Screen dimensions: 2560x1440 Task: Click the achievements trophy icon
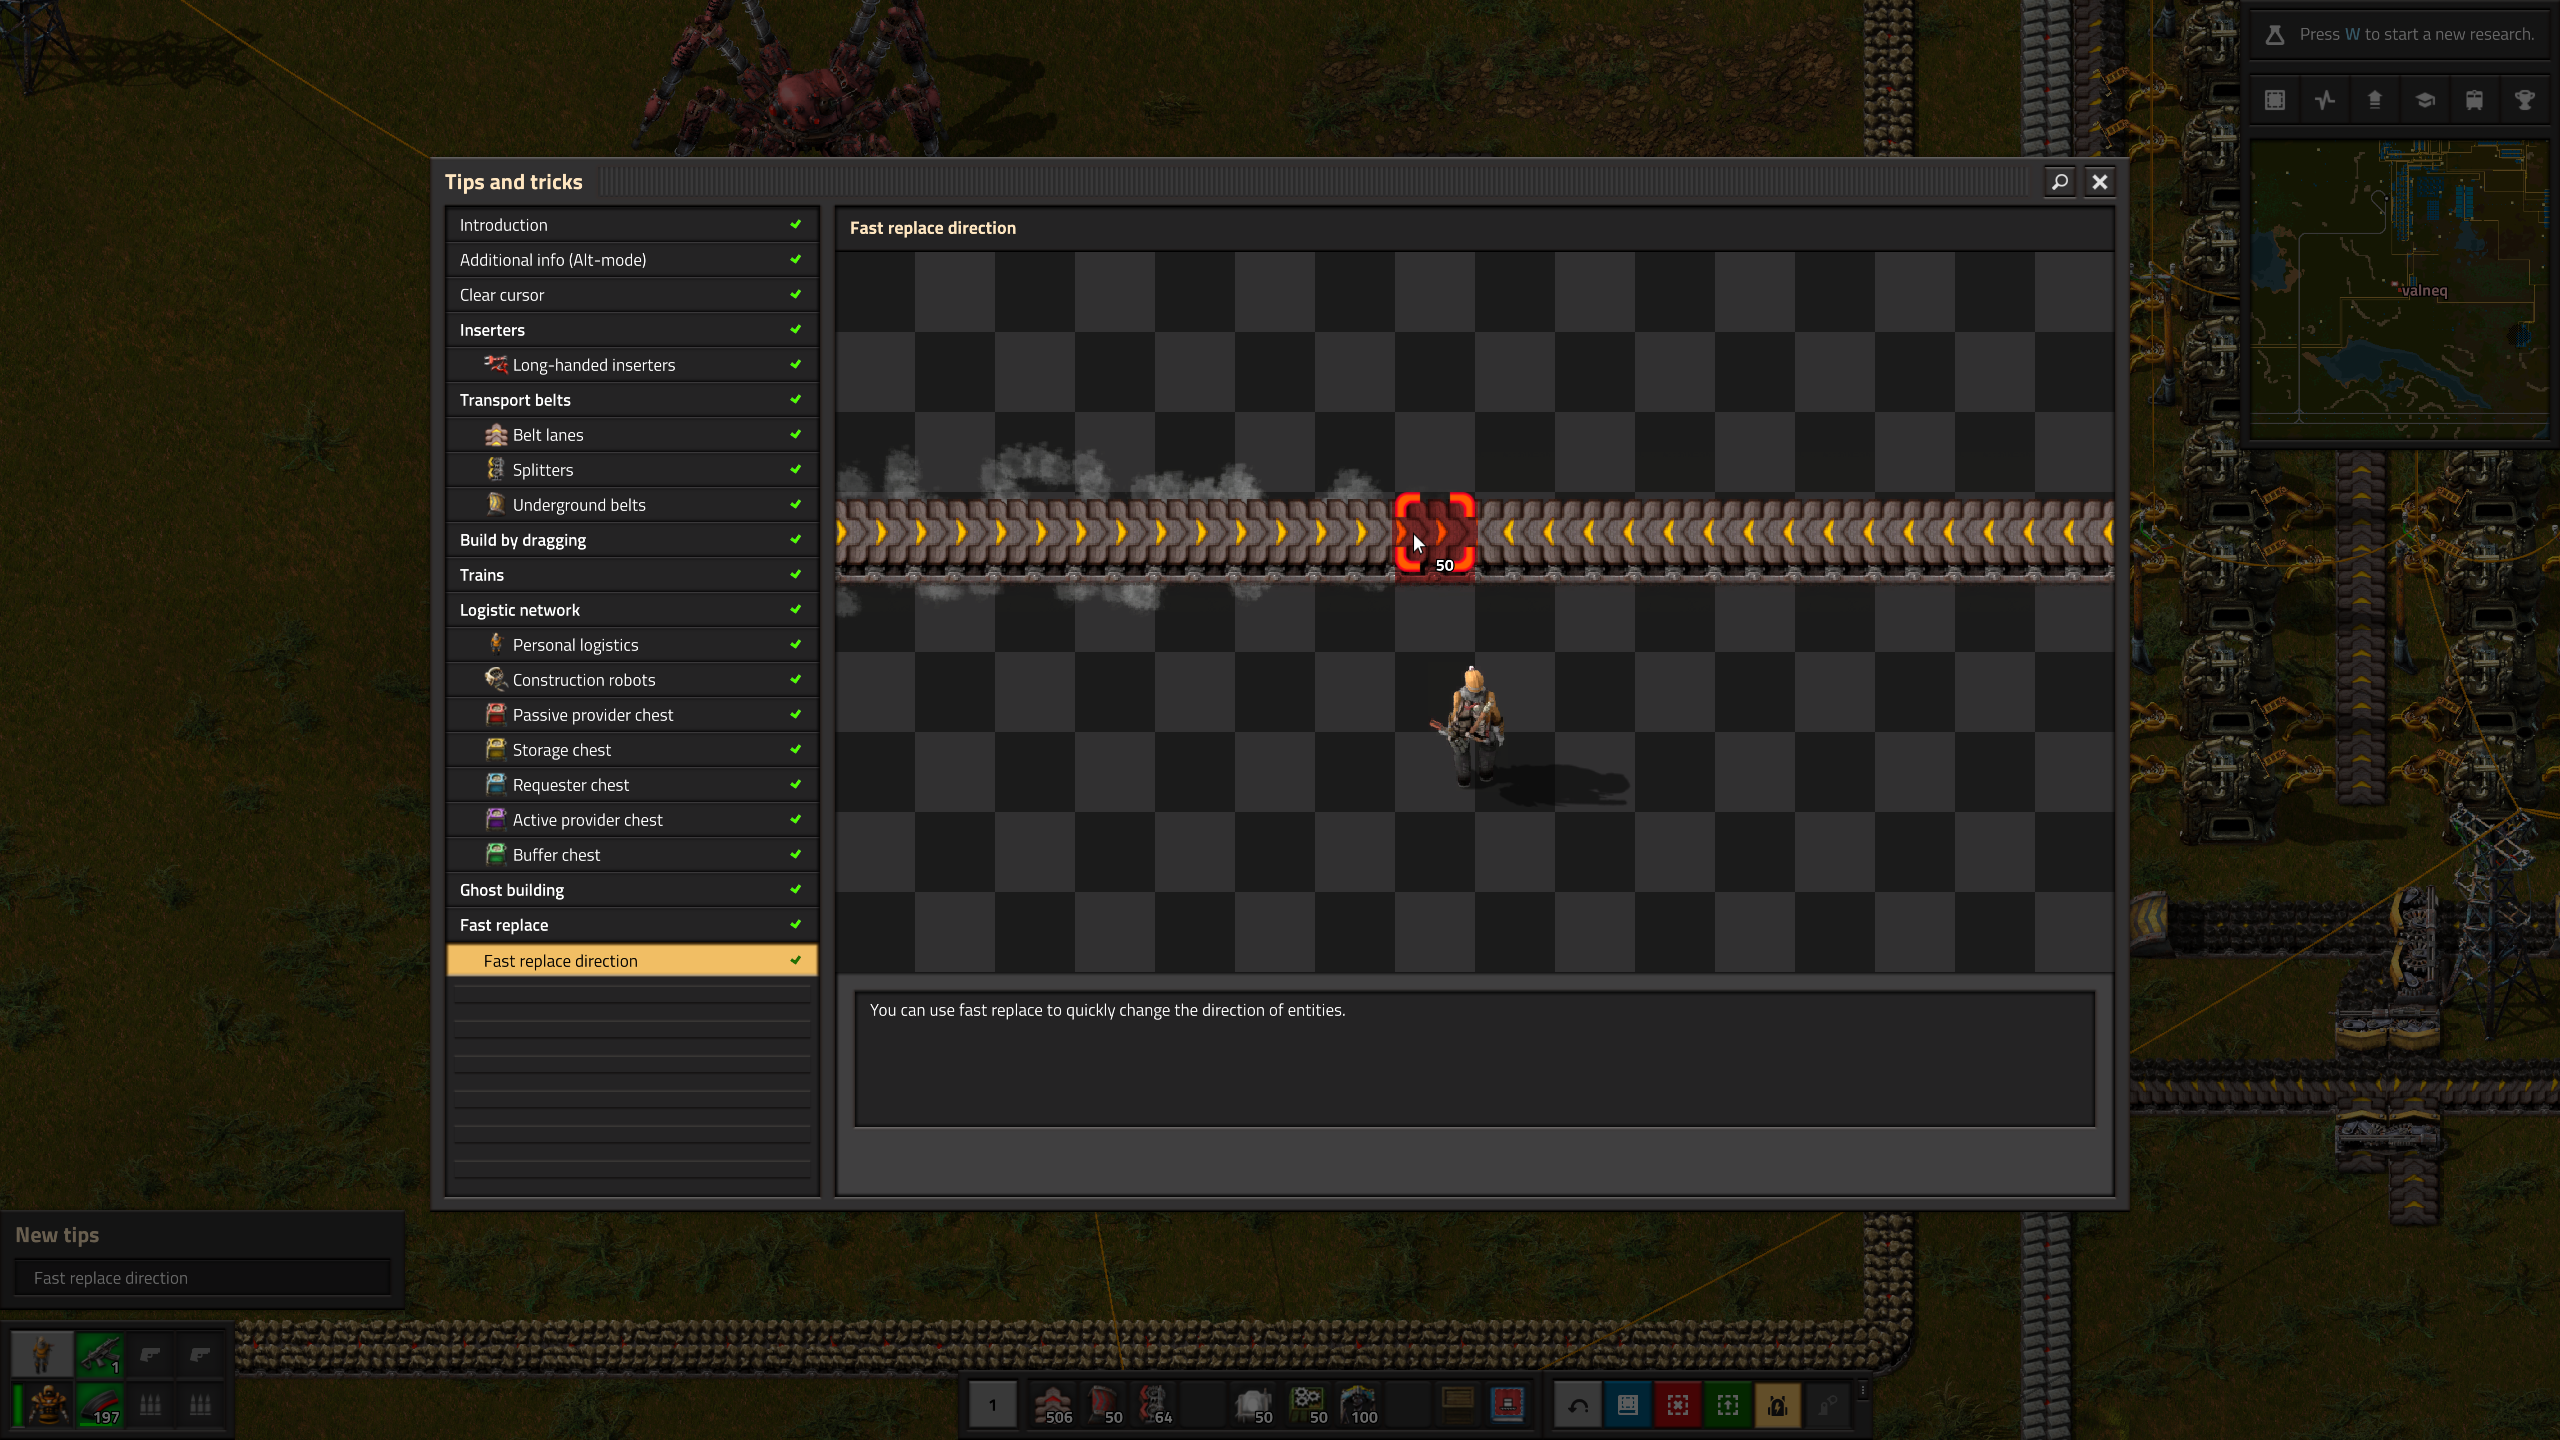2524,100
